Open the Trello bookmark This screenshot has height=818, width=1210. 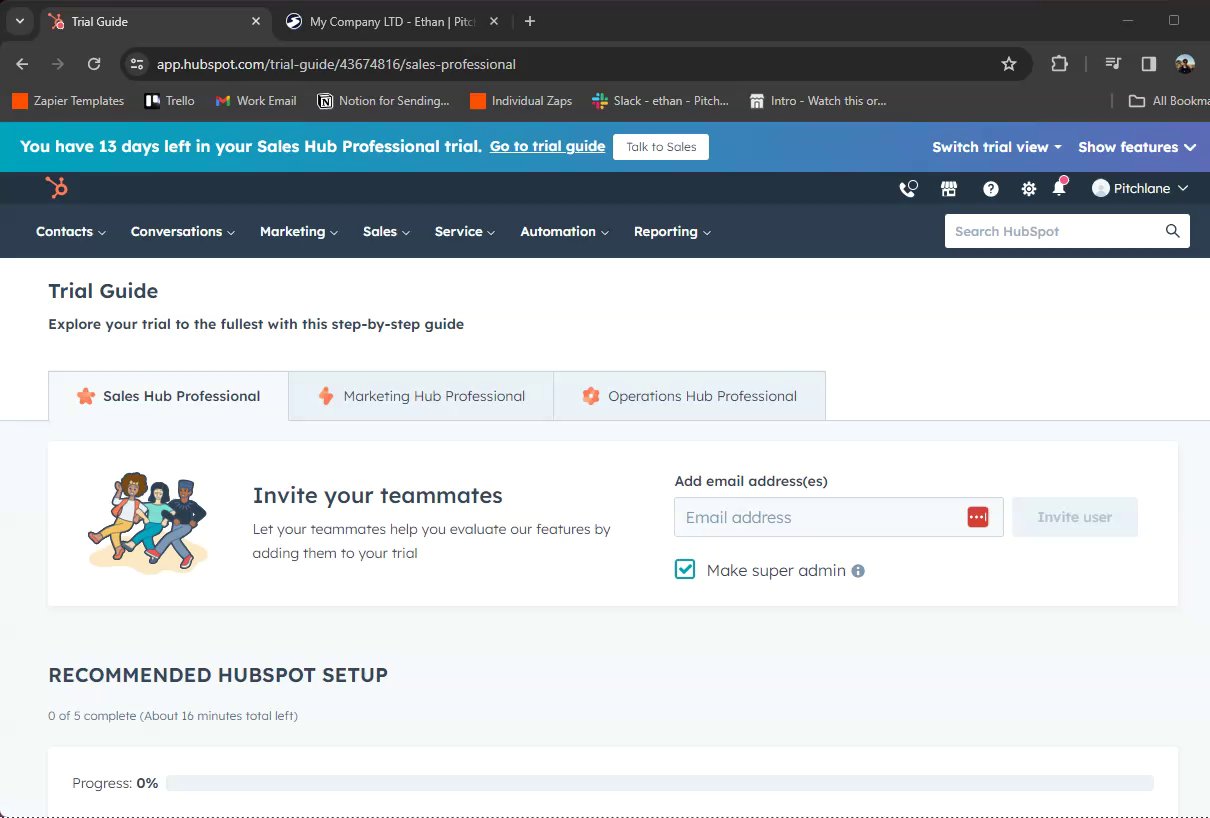coord(170,101)
